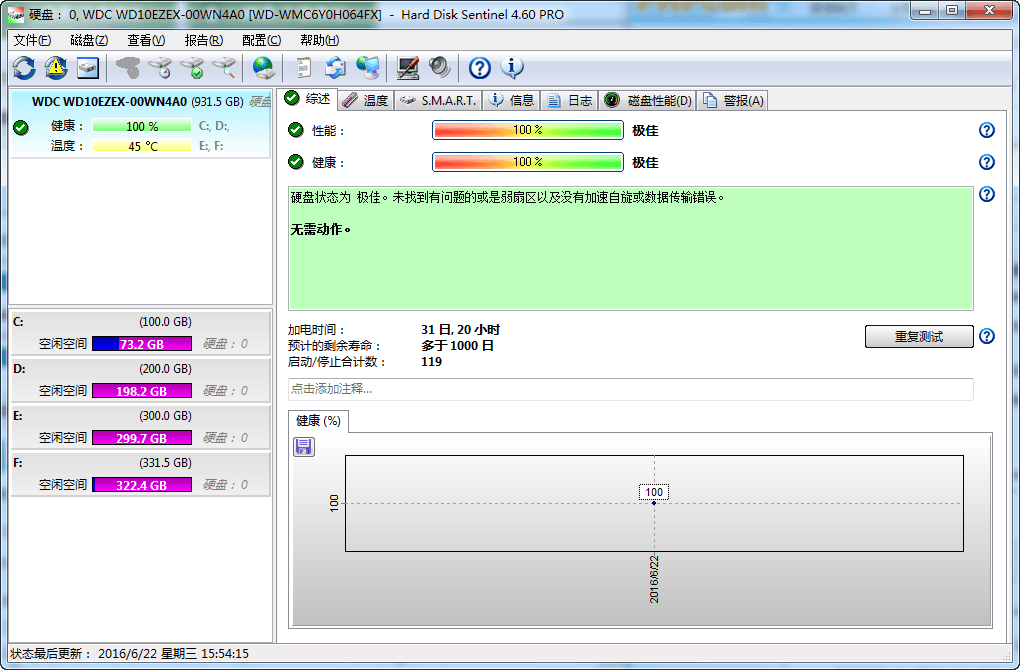Open the 配置(C) menu
This screenshot has width=1020, height=670.
pyautogui.click(x=261, y=40)
